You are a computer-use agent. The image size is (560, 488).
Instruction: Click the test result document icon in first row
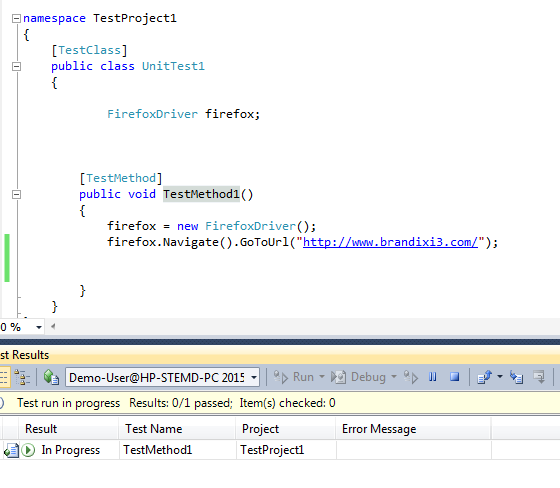[x=11, y=450]
